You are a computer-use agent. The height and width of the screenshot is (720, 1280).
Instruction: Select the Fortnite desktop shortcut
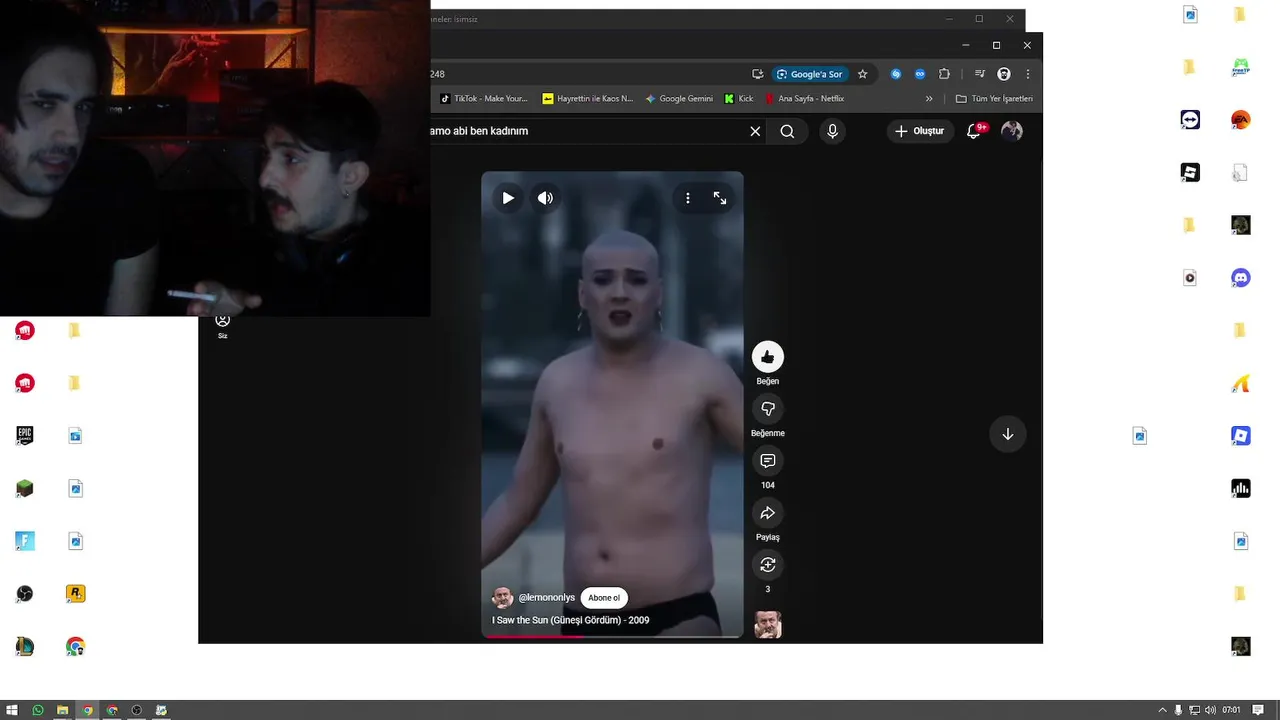[x=25, y=541]
